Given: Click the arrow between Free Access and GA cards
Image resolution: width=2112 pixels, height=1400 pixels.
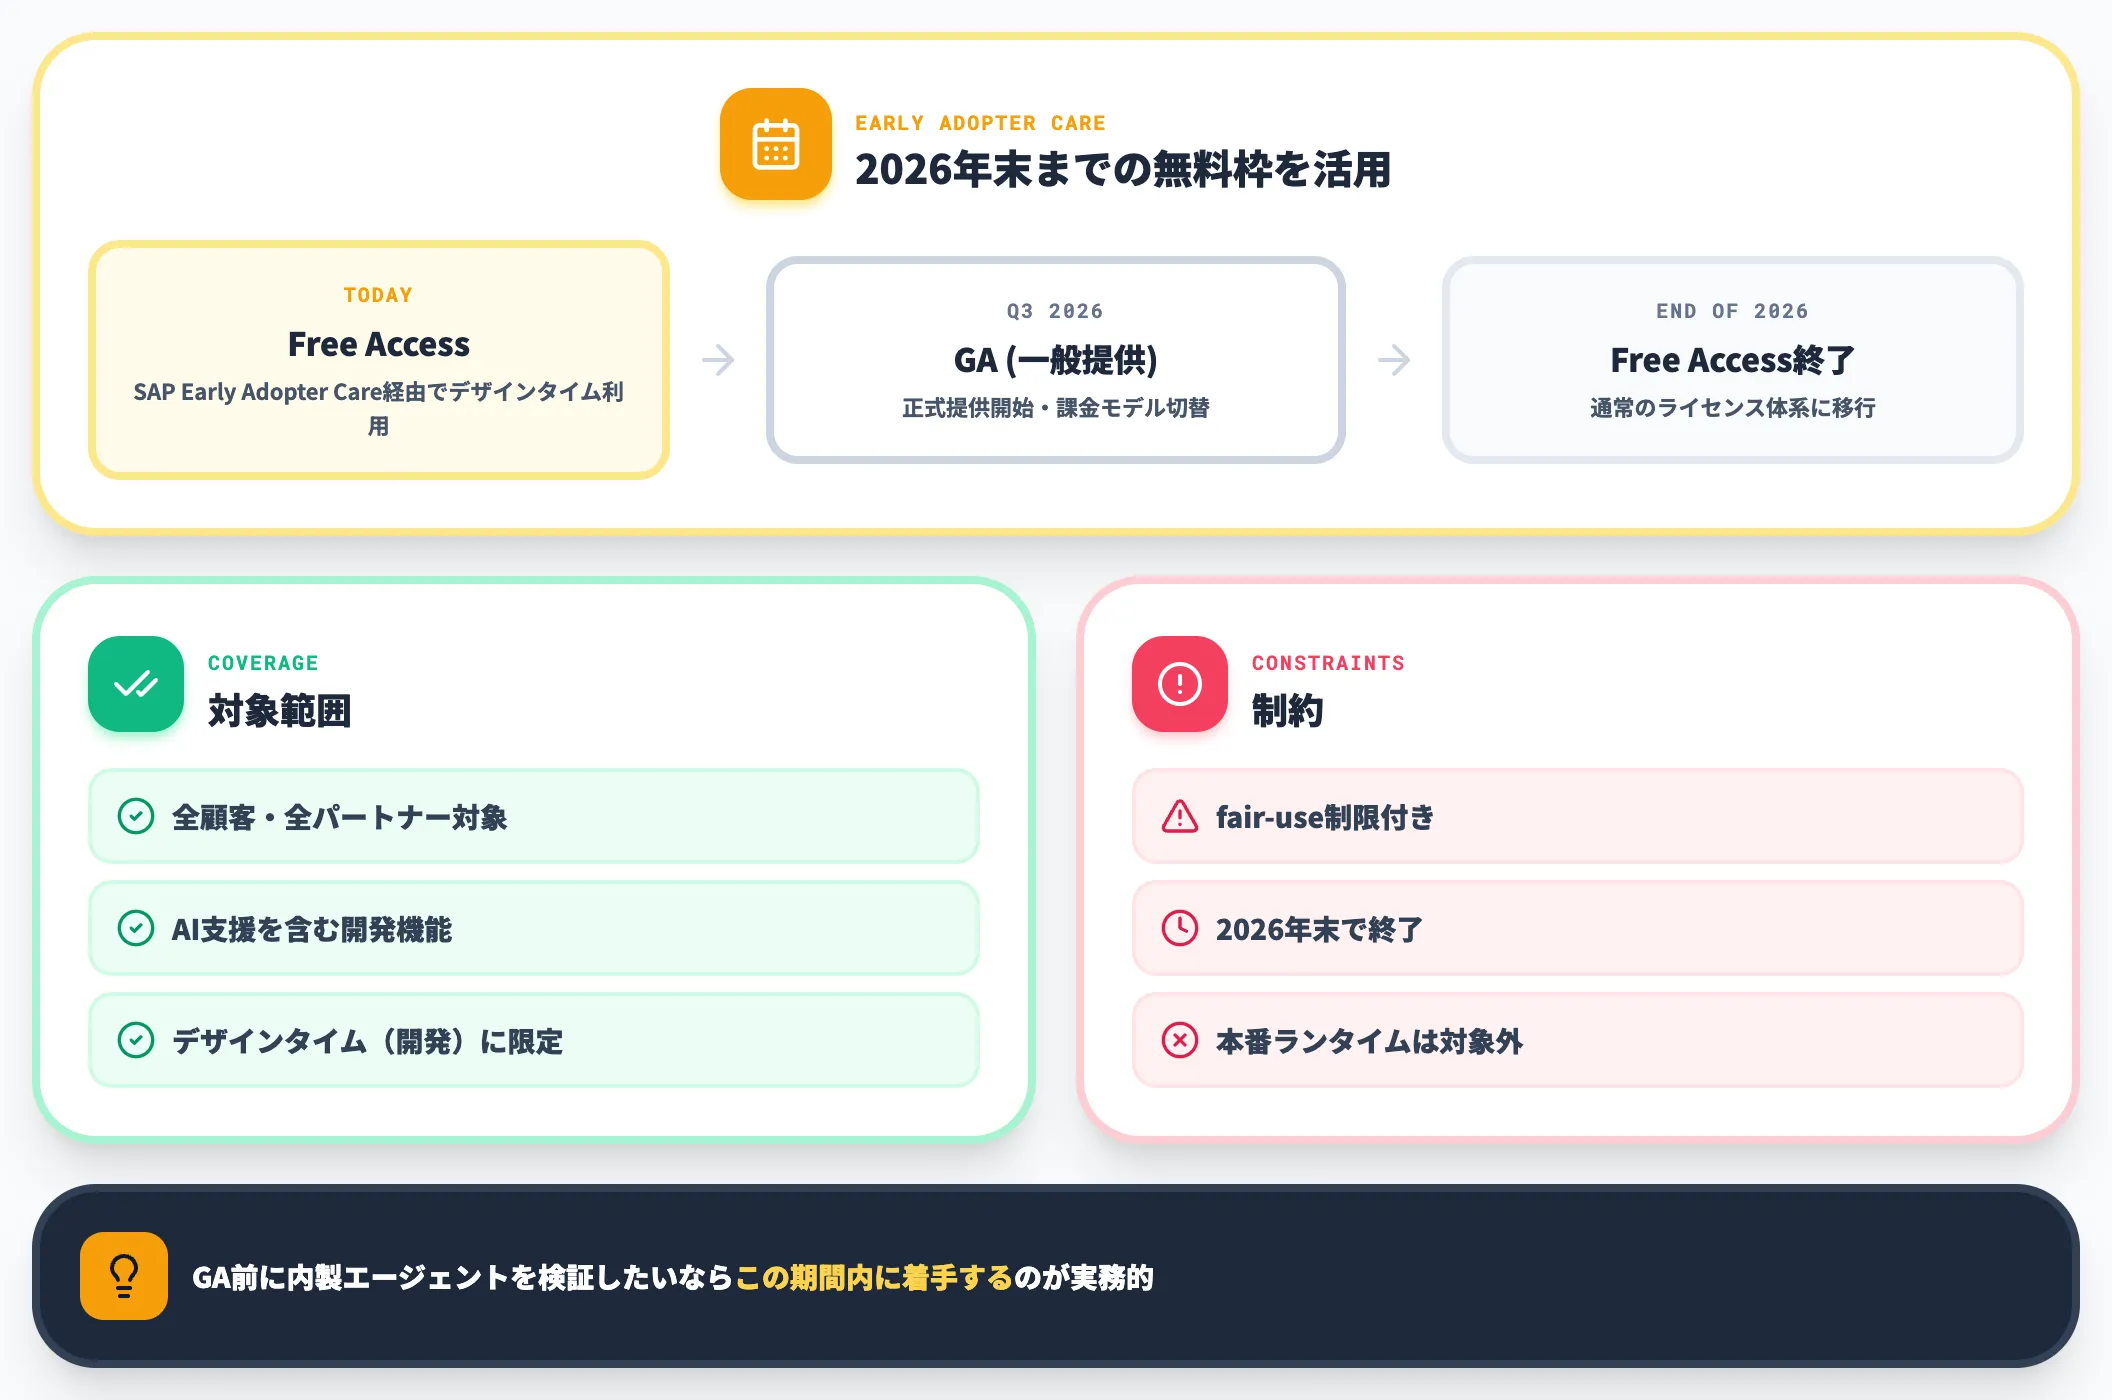Looking at the screenshot, I should pos(718,360).
